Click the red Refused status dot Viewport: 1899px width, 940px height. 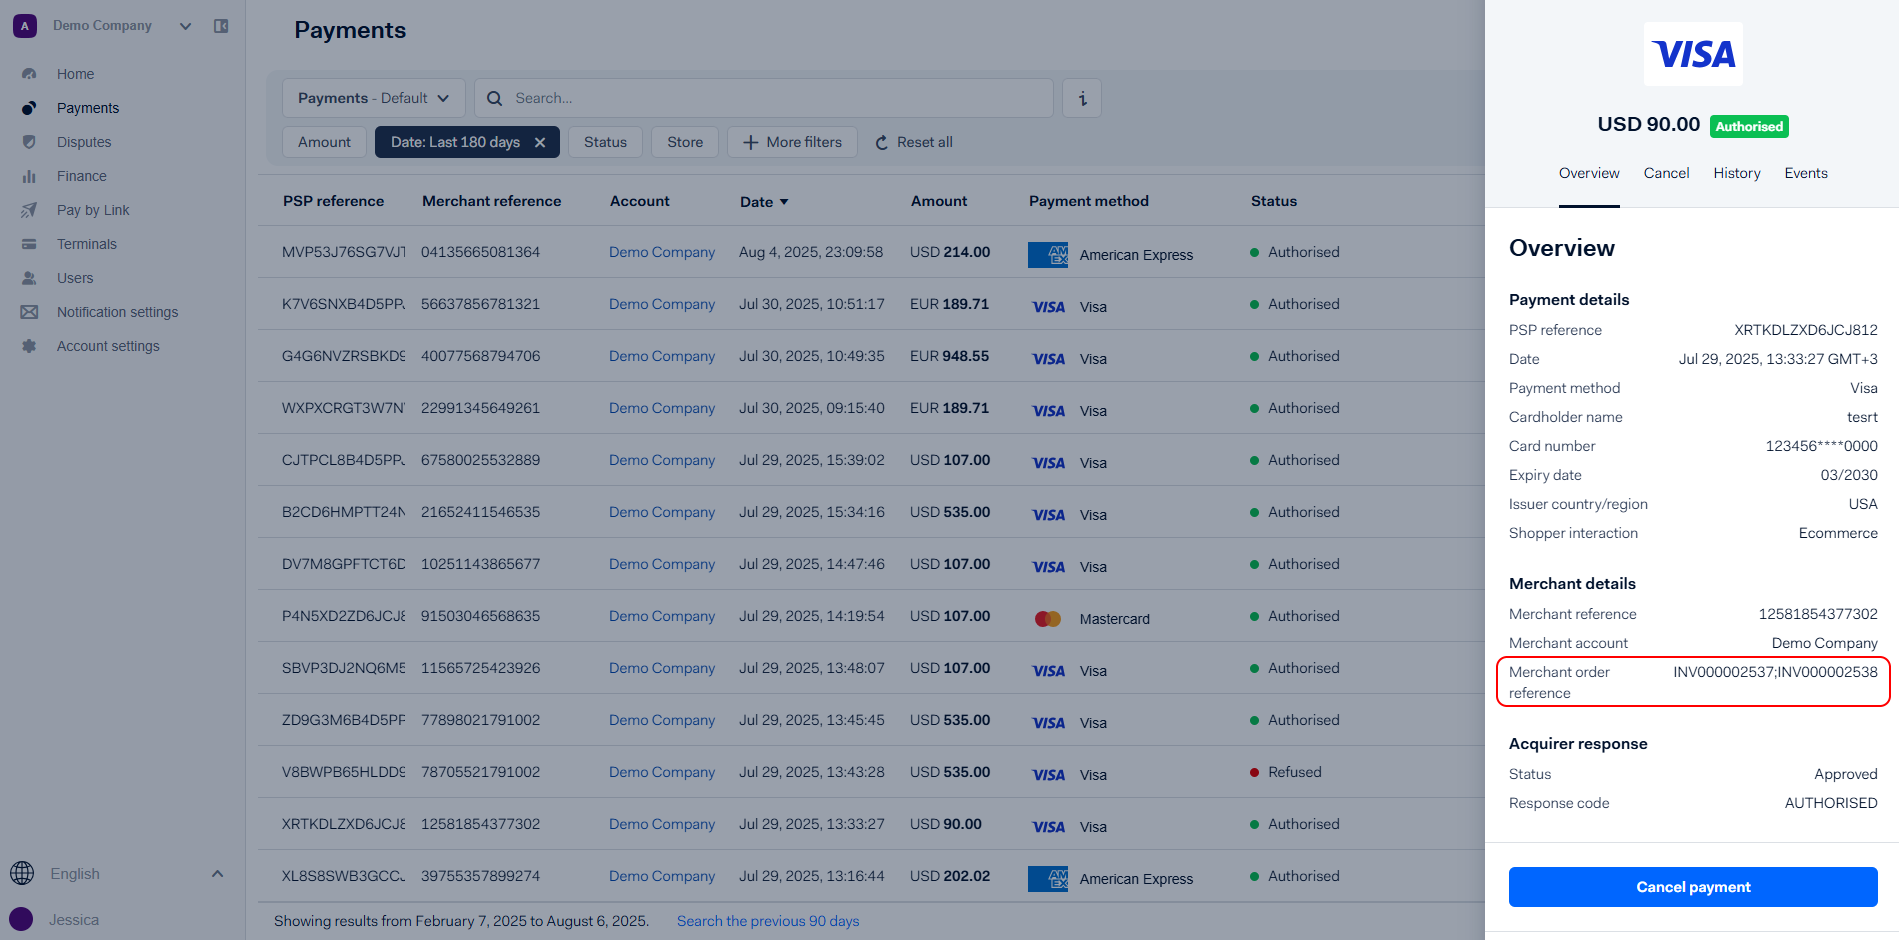(x=1254, y=772)
